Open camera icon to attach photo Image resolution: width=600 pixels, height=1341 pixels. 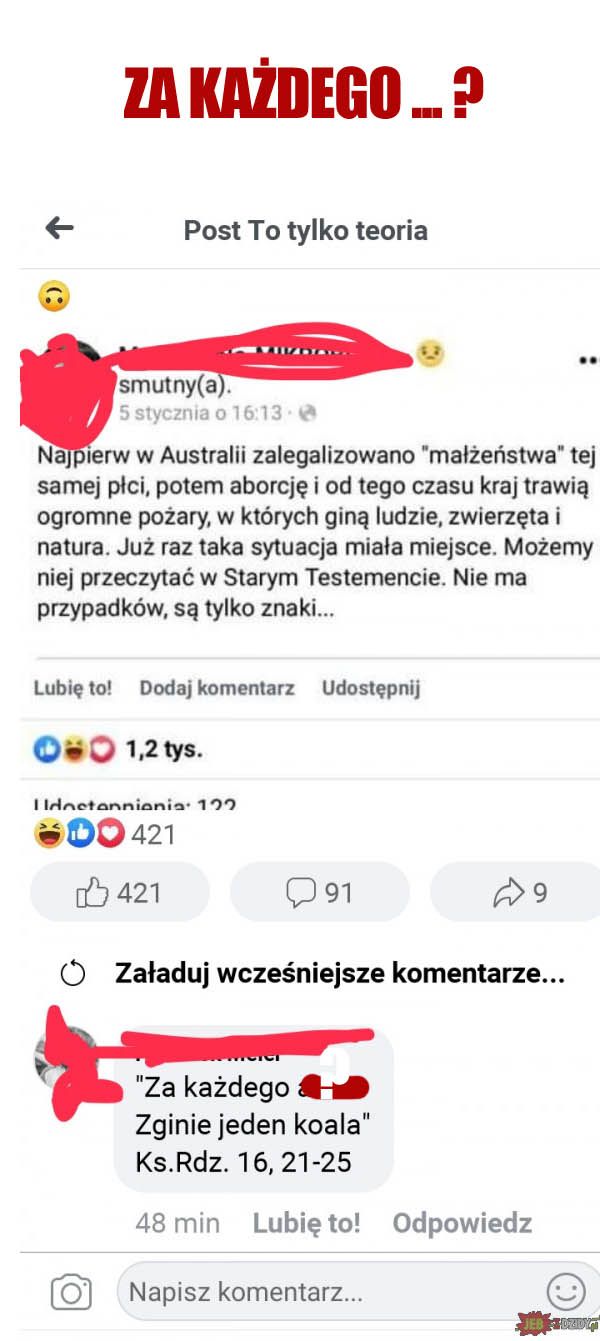point(71,1292)
